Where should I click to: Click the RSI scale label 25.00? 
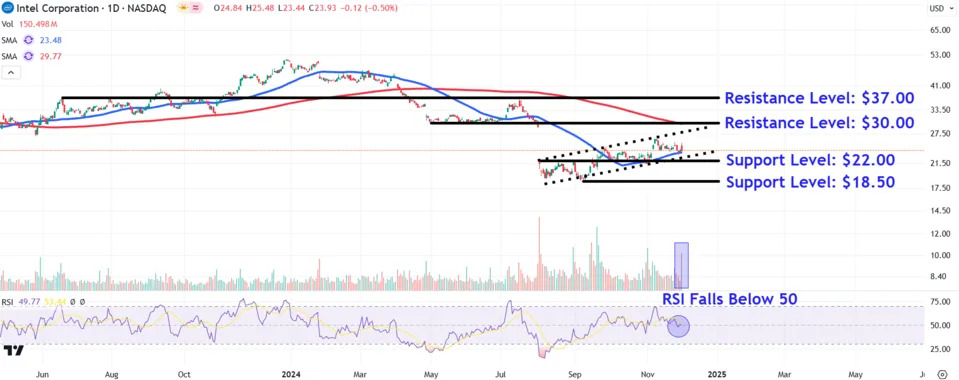click(939, 349)
